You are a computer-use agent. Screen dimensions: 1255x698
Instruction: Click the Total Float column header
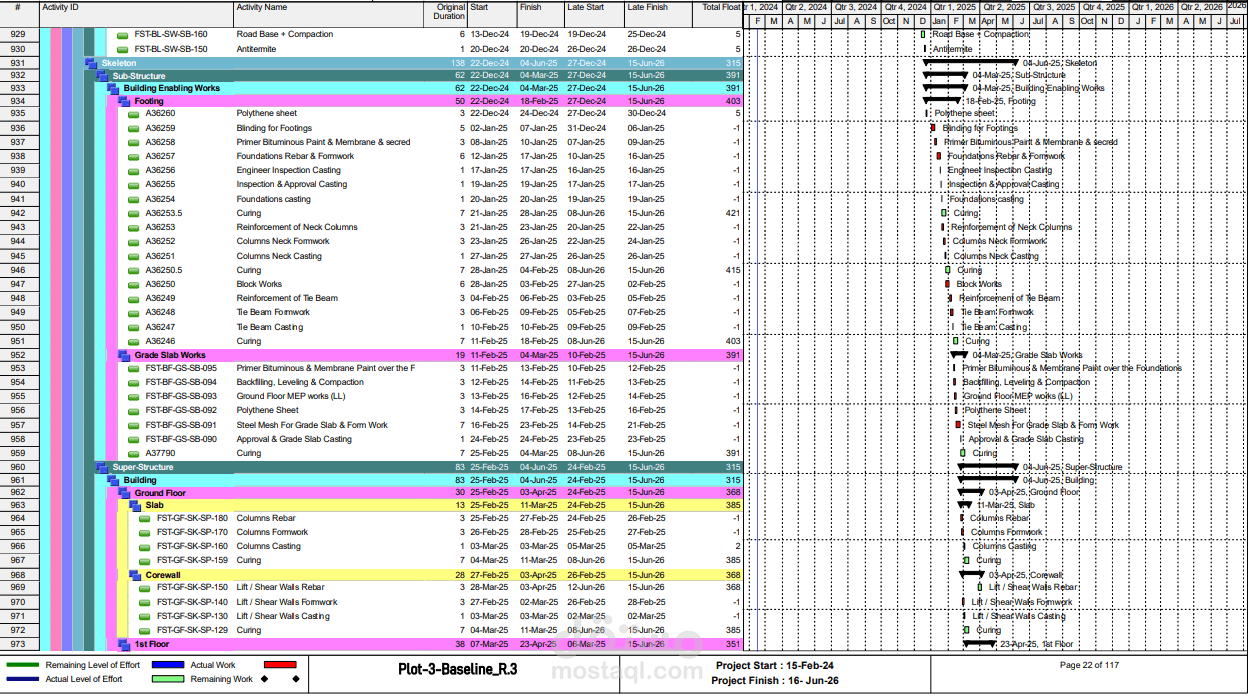tap(716, 14)
